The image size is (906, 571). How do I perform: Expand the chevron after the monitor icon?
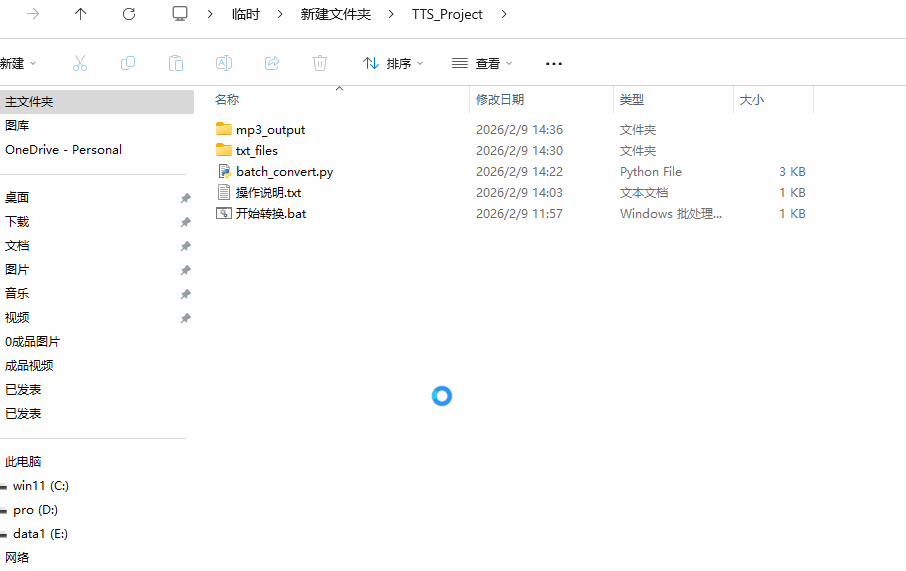pyautogui.click(x=210, y=14)
